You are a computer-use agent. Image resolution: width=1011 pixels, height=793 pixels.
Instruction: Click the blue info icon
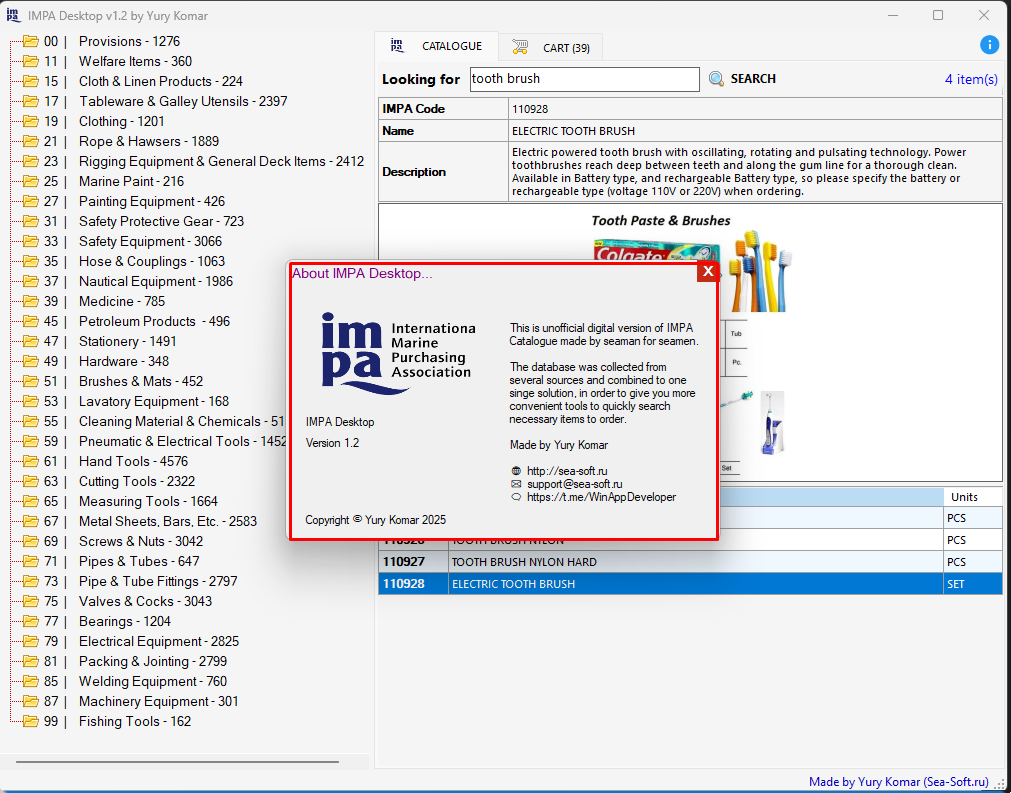[989, 45]
